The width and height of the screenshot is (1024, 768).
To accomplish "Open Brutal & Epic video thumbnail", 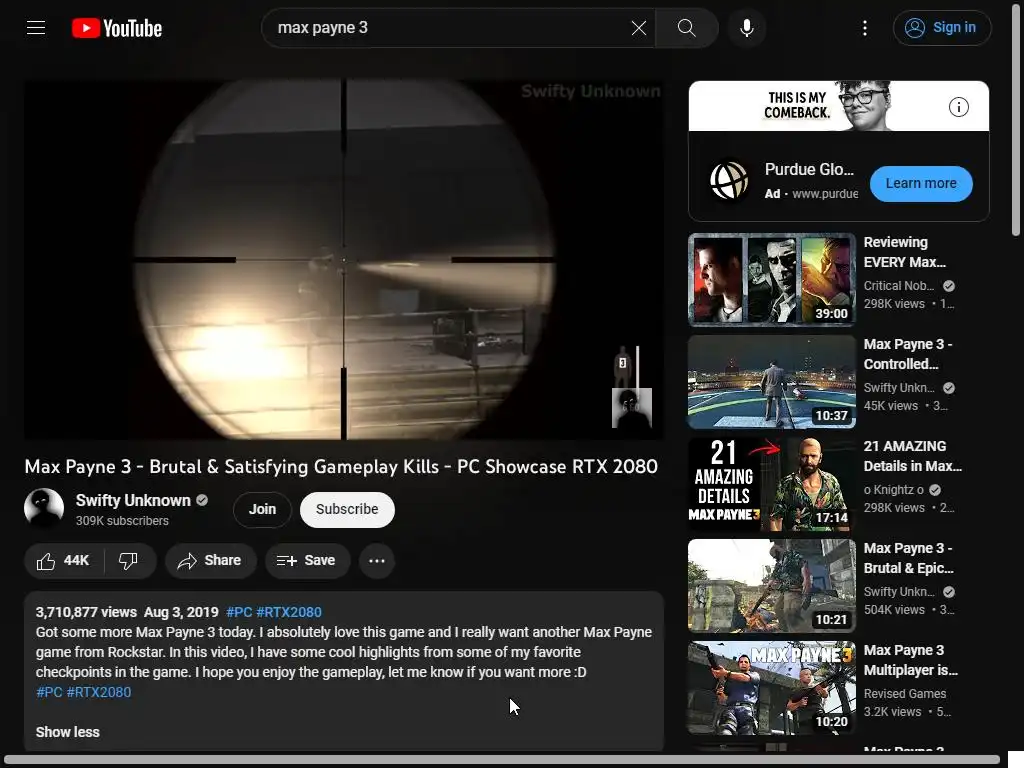I will click(x=771, y=586).
